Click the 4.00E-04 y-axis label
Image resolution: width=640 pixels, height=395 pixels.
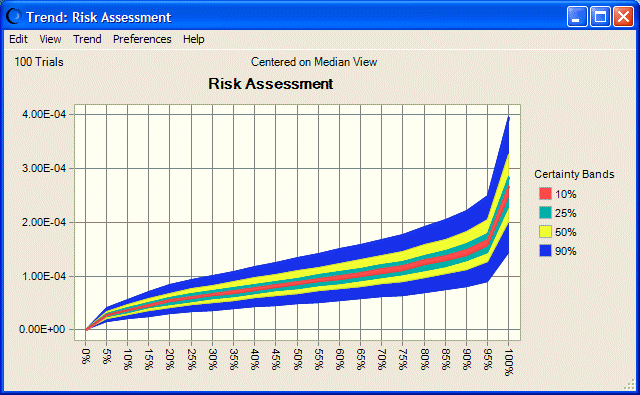click(x=44, y=114)
